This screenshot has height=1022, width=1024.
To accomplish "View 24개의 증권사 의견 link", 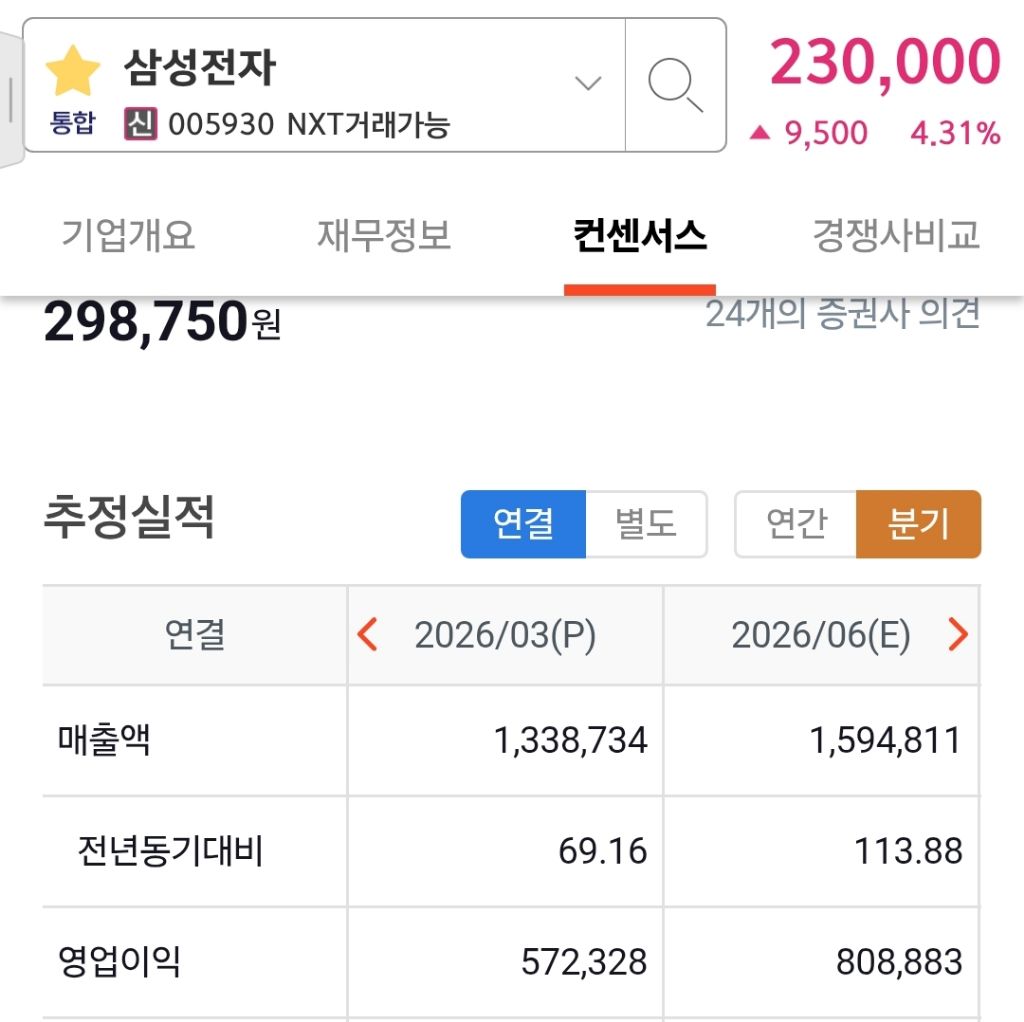I will pyautogui.click(x=842, y=313).
